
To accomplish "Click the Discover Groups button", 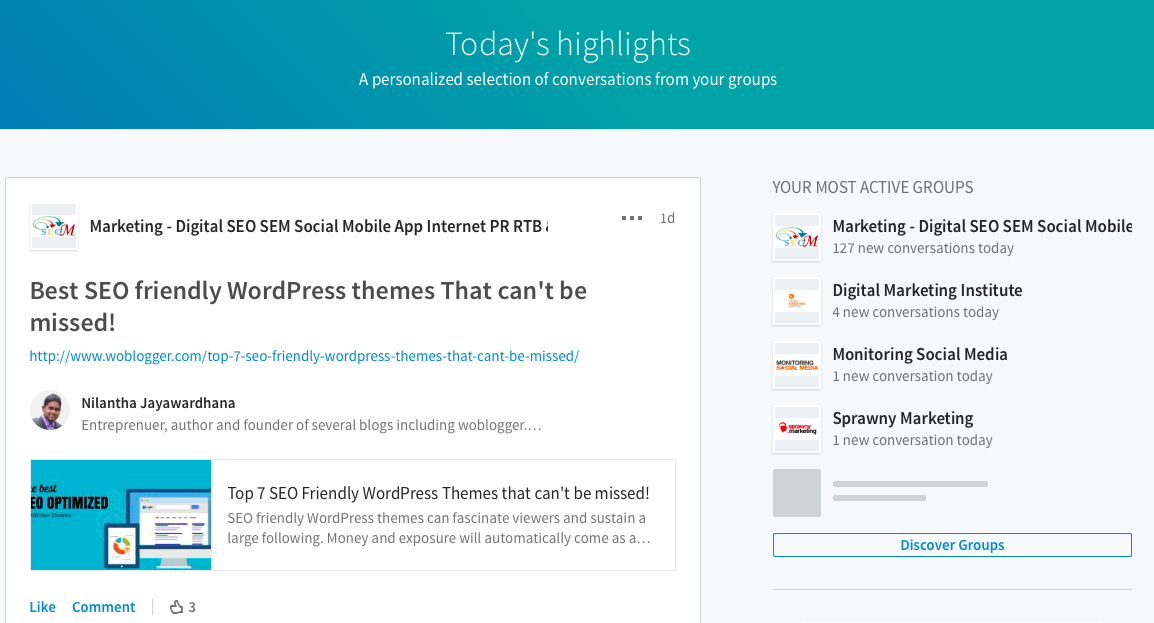I will click(x=952, y=545).
